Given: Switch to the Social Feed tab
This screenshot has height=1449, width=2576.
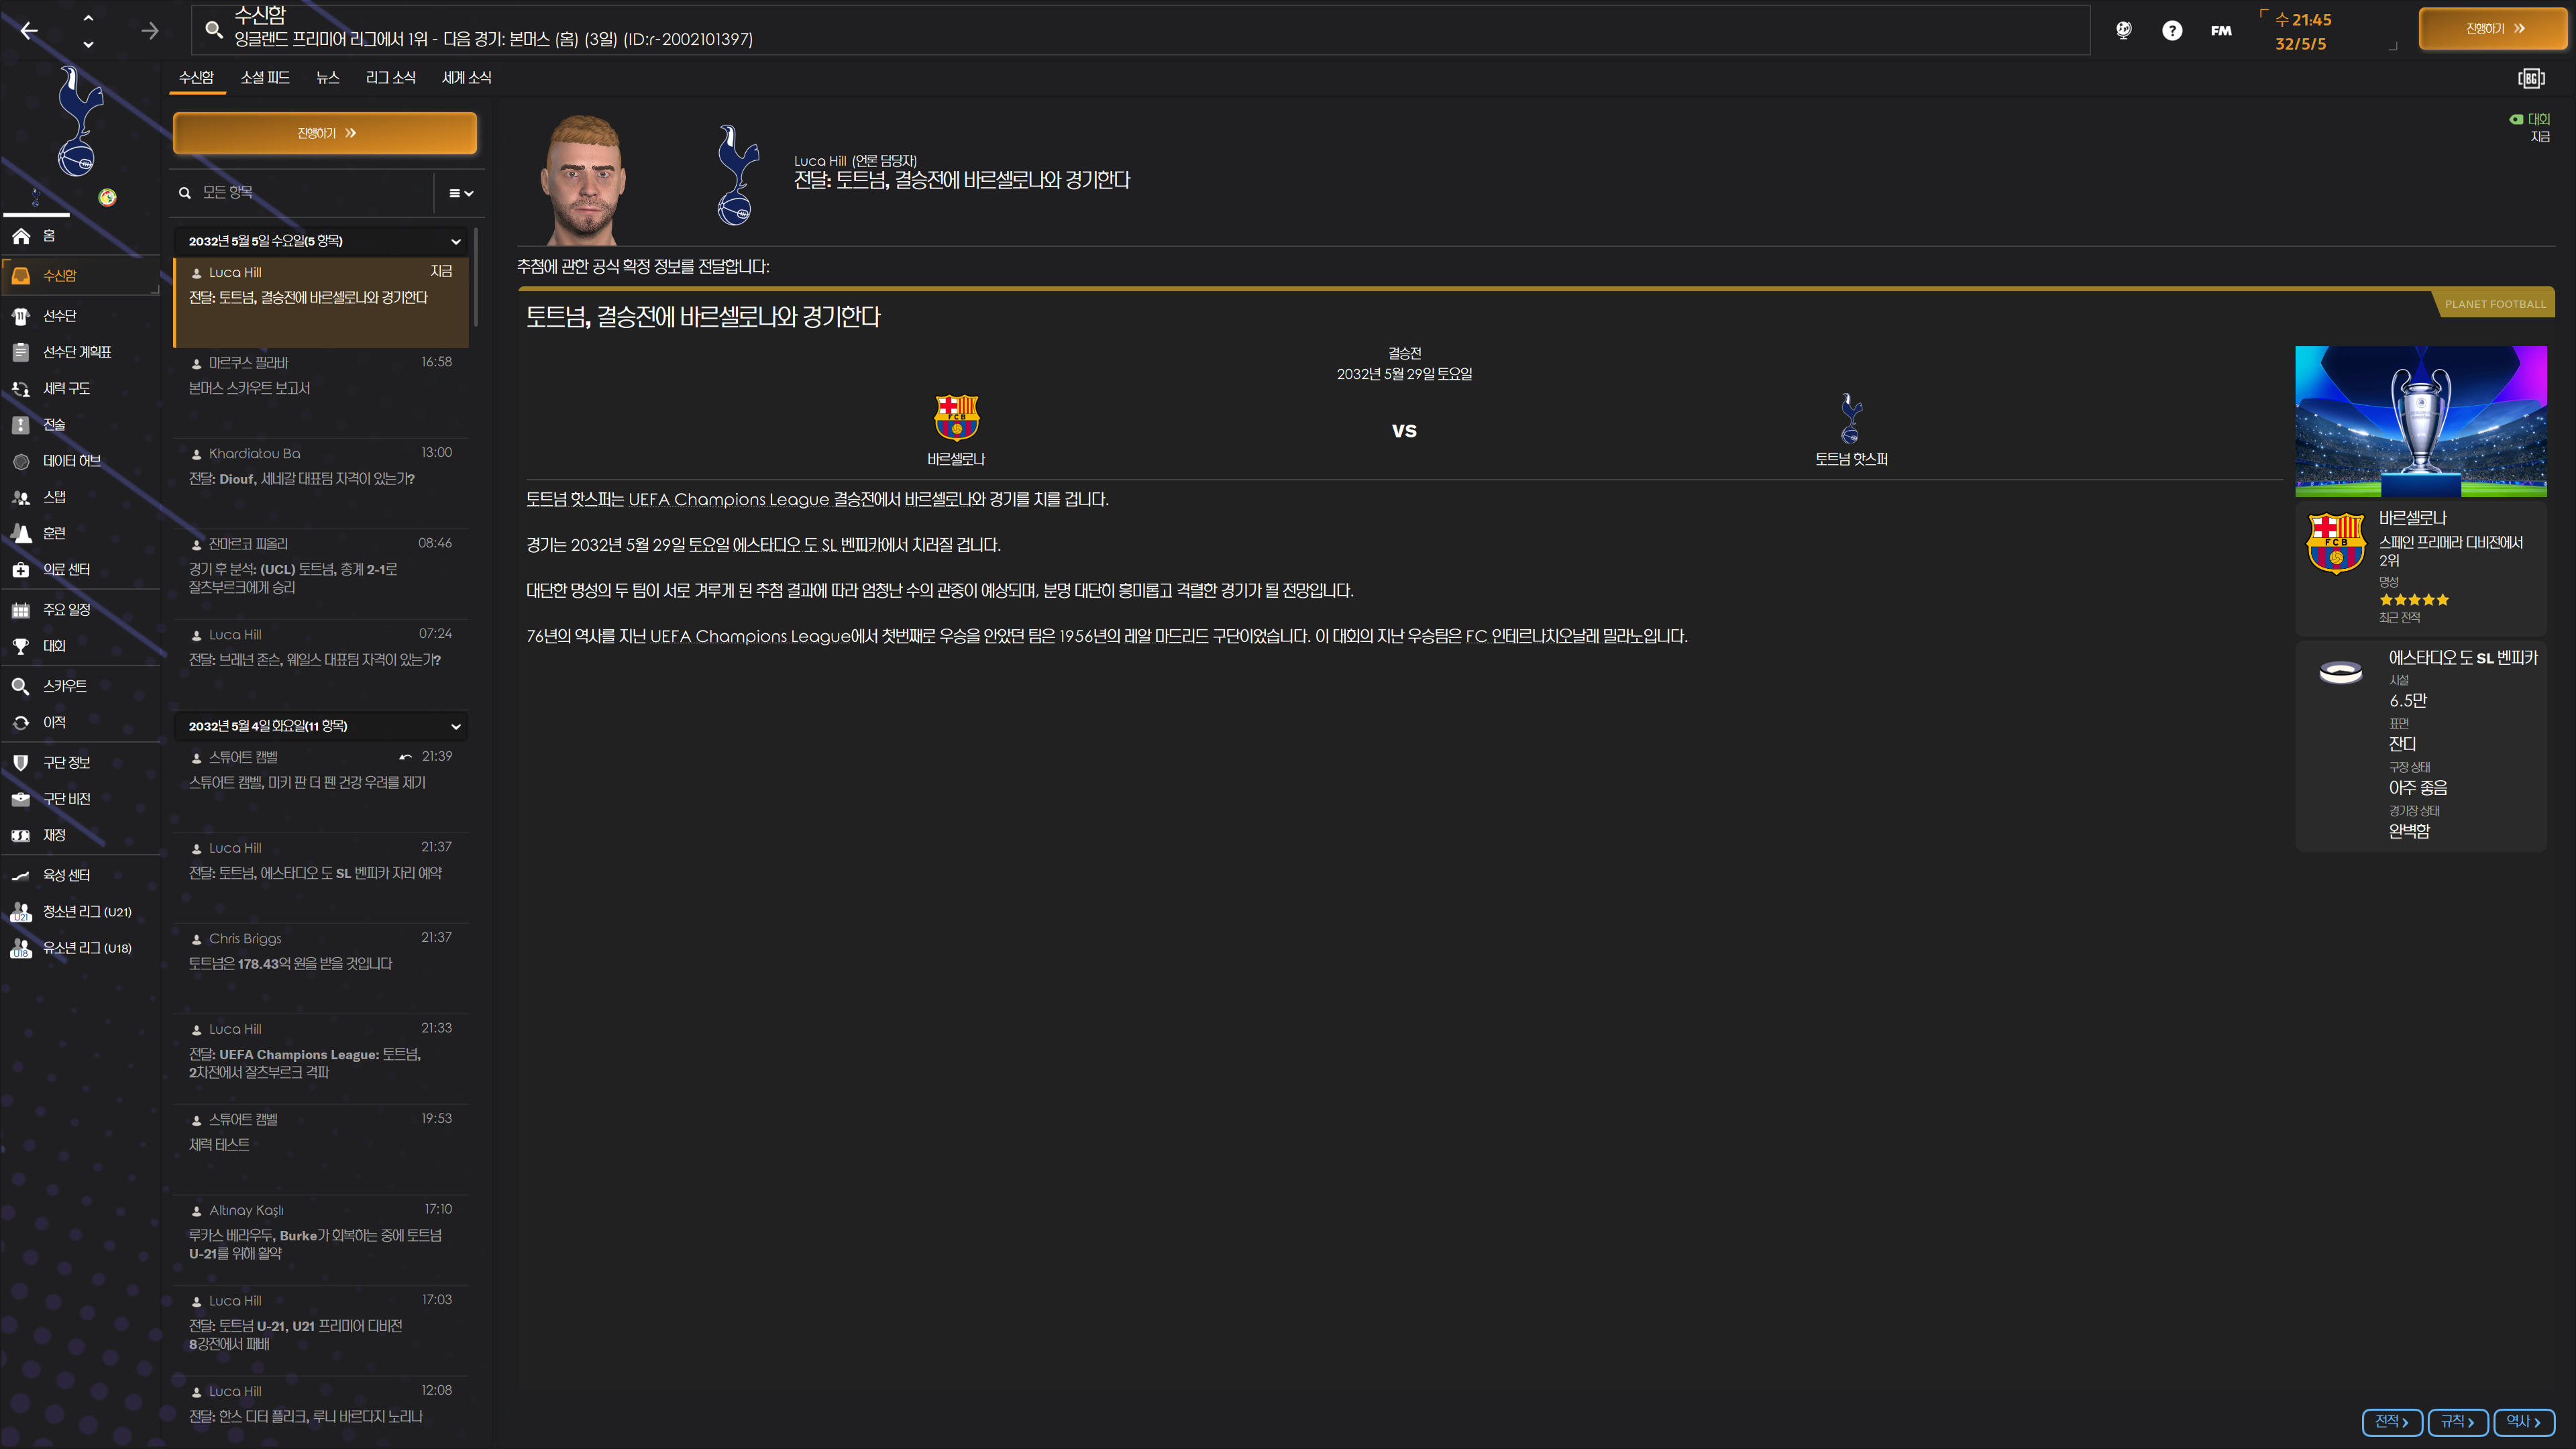Looking at the screenshot, I should tap(265, 77).
